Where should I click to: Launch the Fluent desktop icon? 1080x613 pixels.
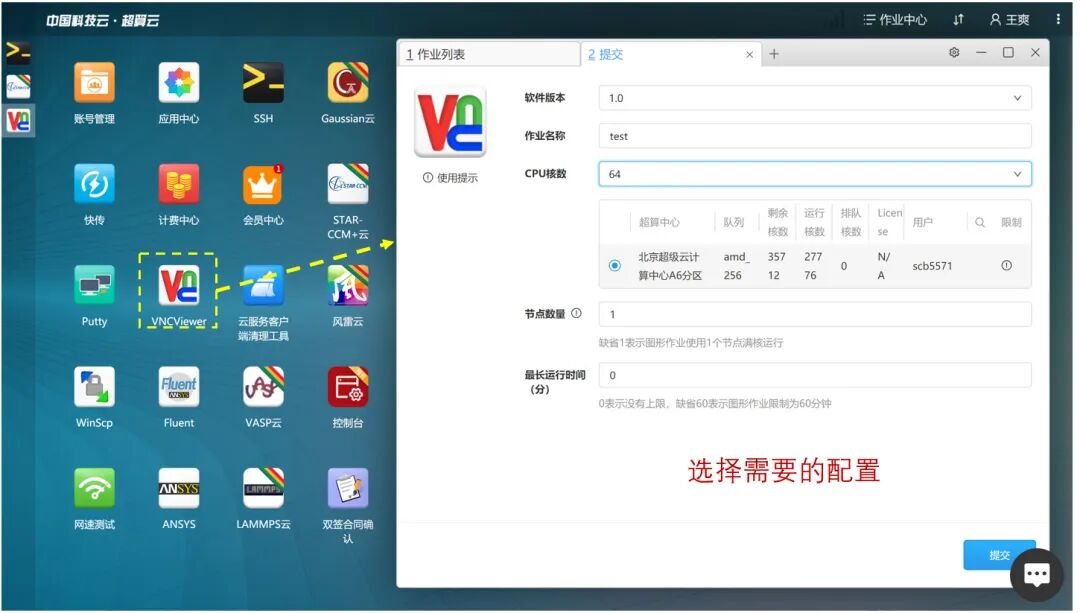pos(178,386)
